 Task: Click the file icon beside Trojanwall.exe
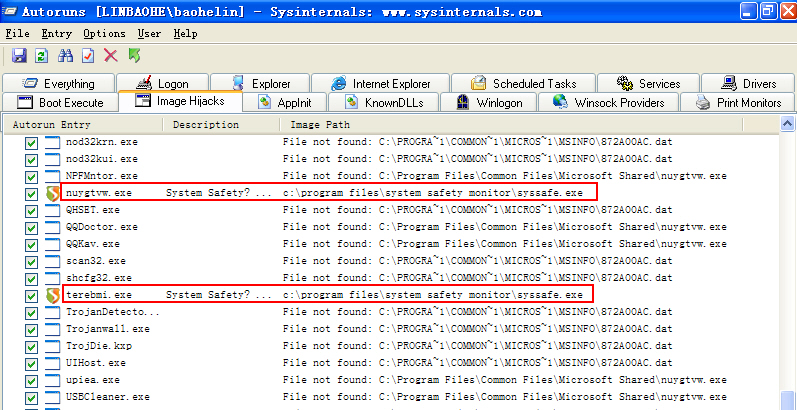click(x=52, y=329)
